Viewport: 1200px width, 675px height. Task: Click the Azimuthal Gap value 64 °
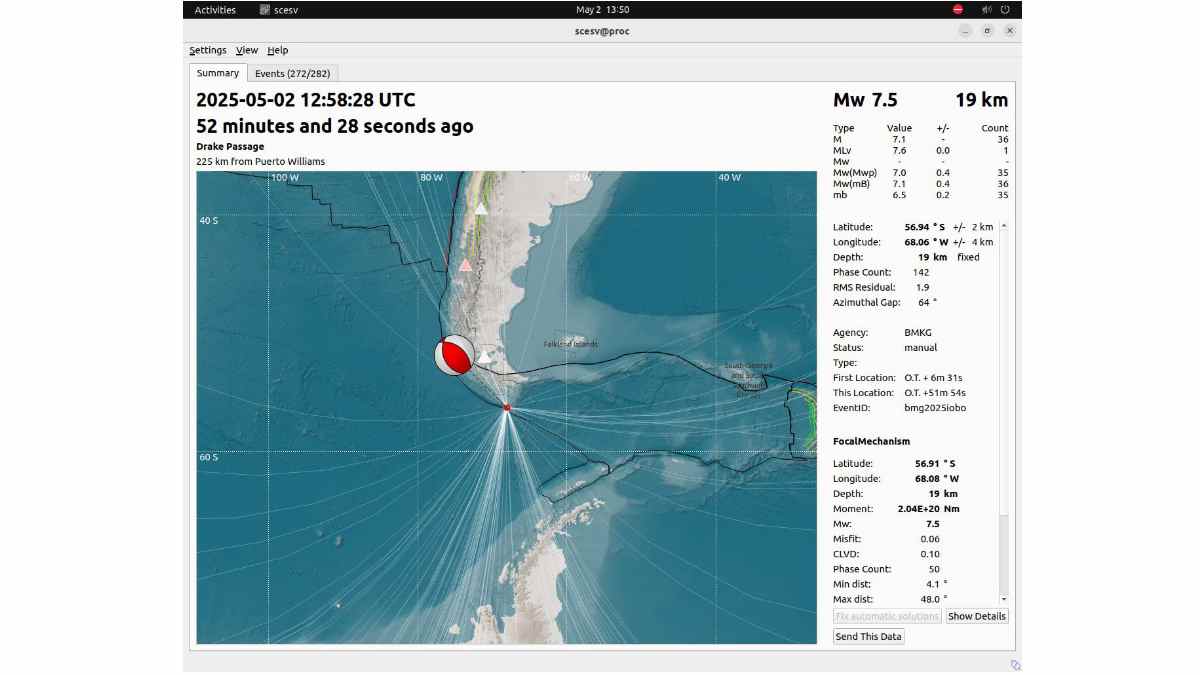pos(927,302)
